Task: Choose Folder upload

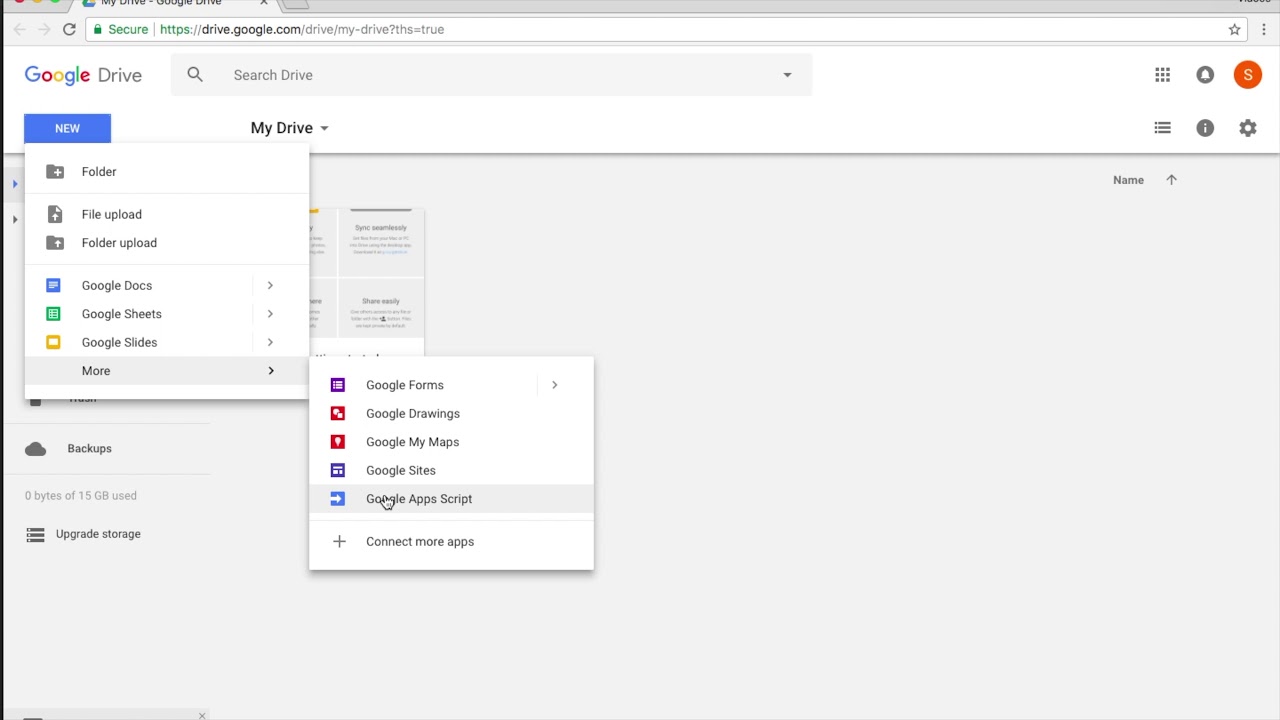Action: coord(167,243)
